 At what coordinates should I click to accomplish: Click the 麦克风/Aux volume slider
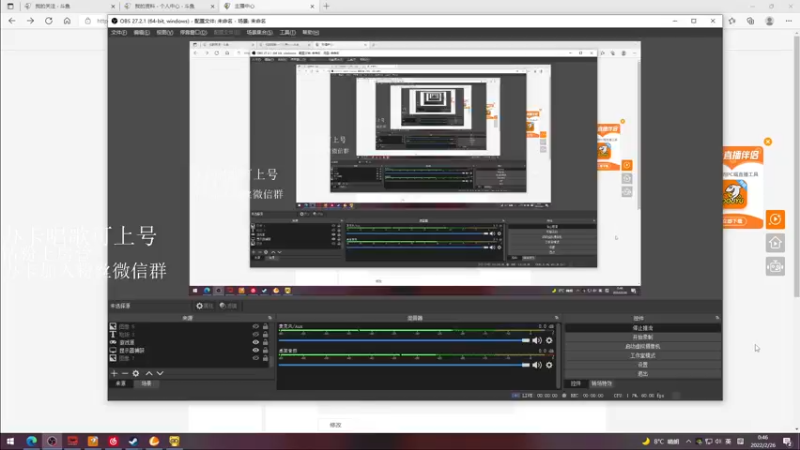point(404,340)
